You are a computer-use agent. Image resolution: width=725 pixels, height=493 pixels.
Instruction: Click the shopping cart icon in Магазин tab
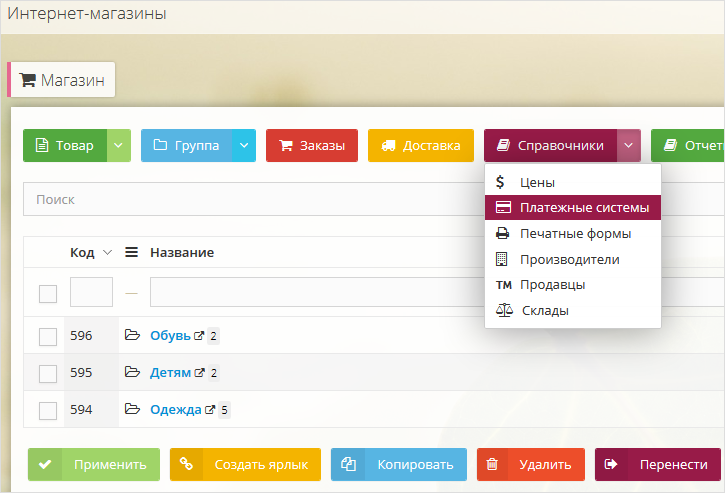[x=27, y=80]
